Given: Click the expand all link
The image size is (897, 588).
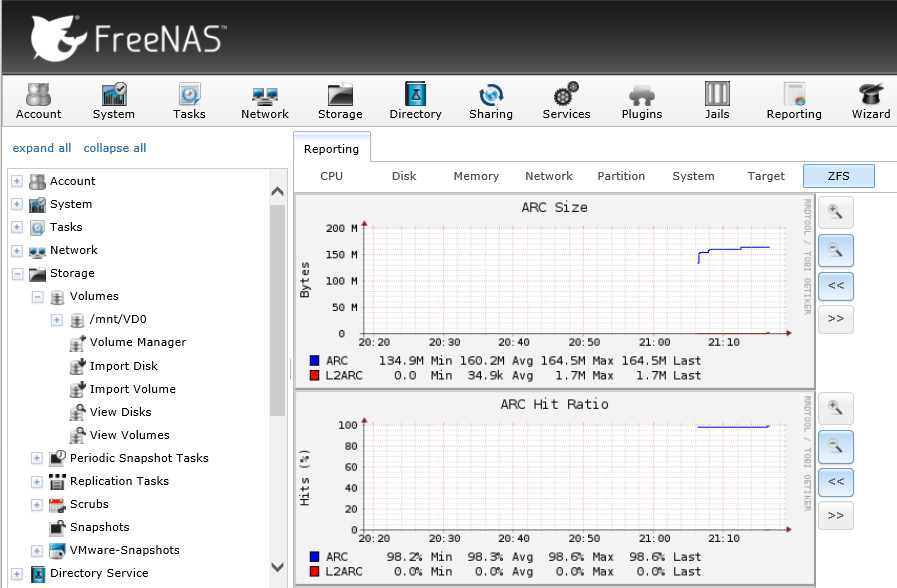Looking at the screenshot, I should [x=42, y=148].
